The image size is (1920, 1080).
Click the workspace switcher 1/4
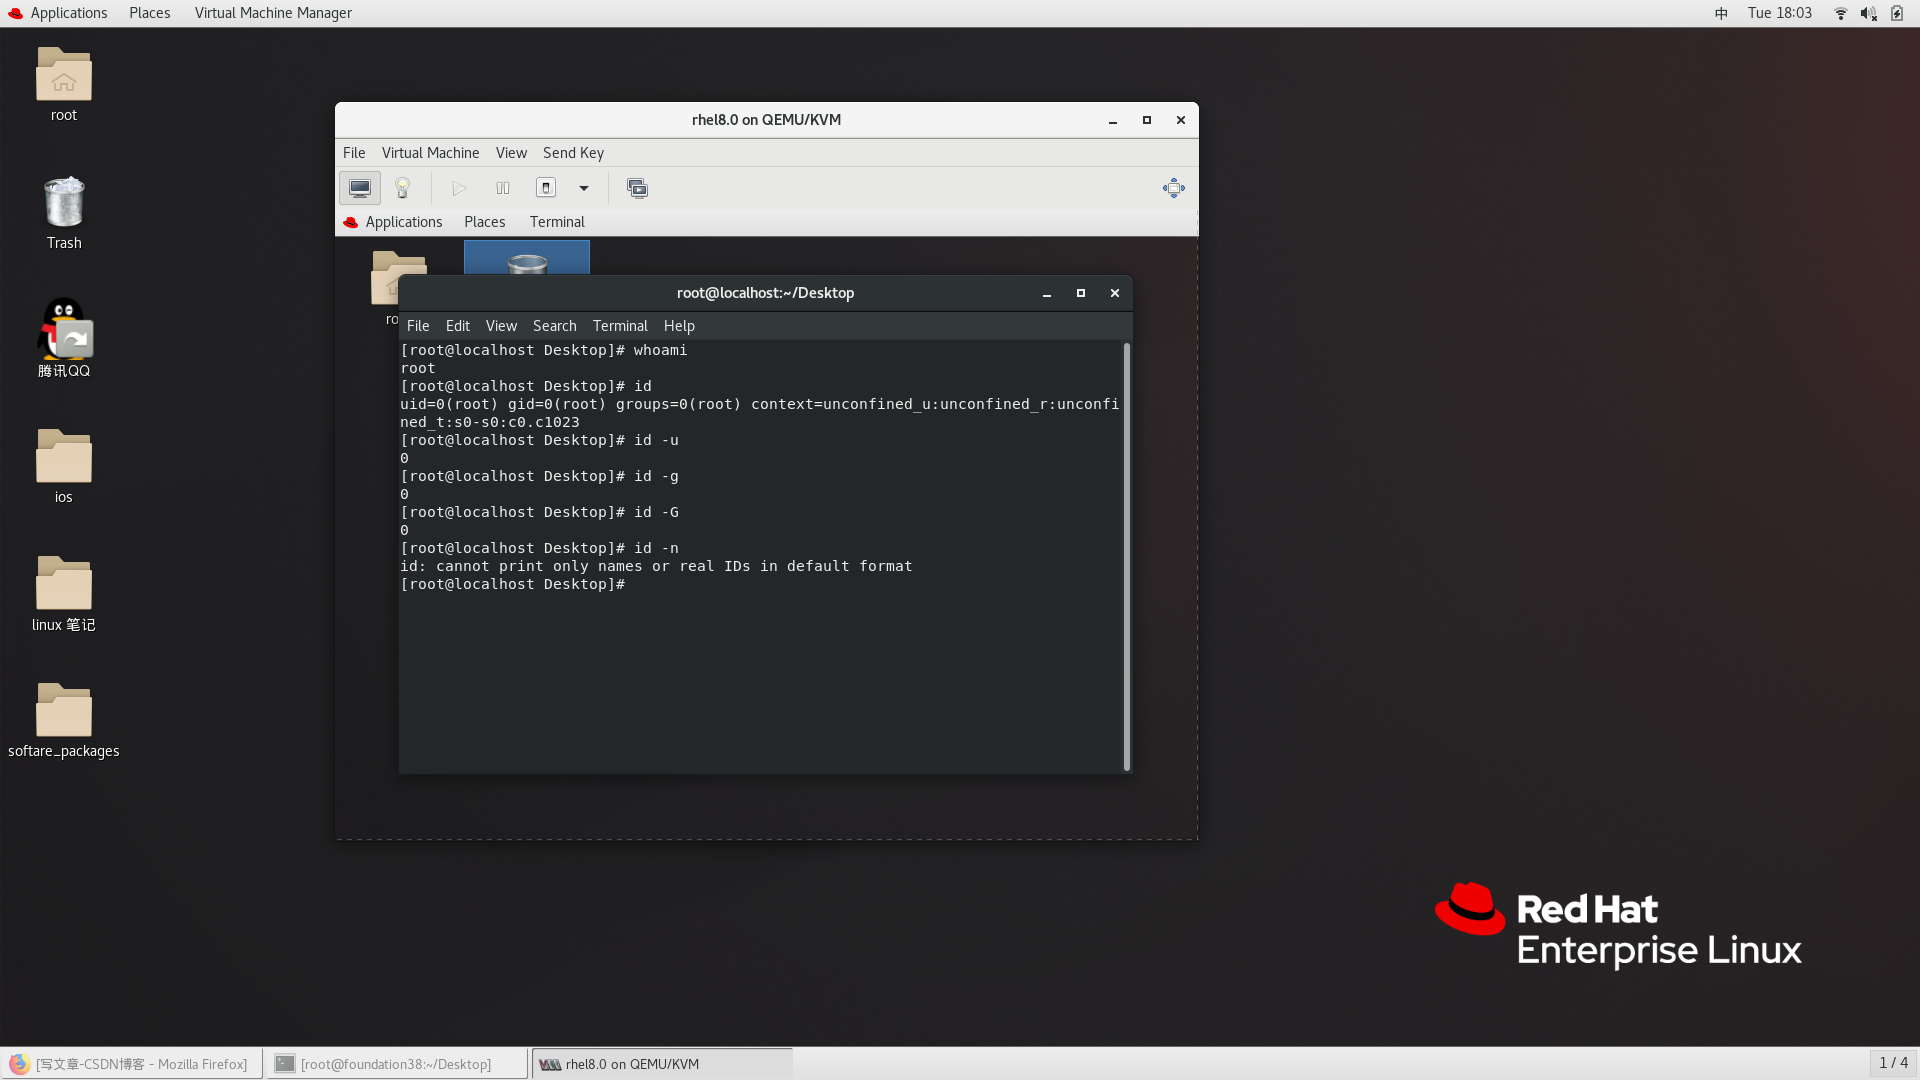1893,1063
